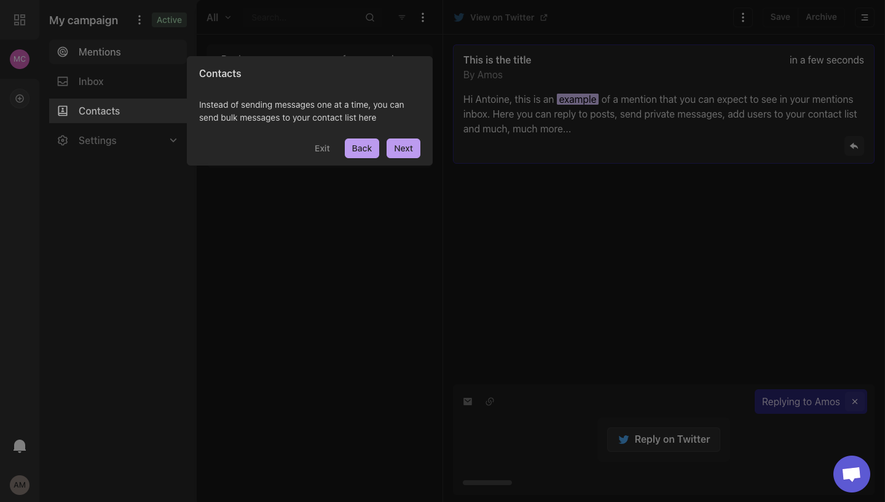Save the mention
The image size is (885, 502).
coord(780,17)
